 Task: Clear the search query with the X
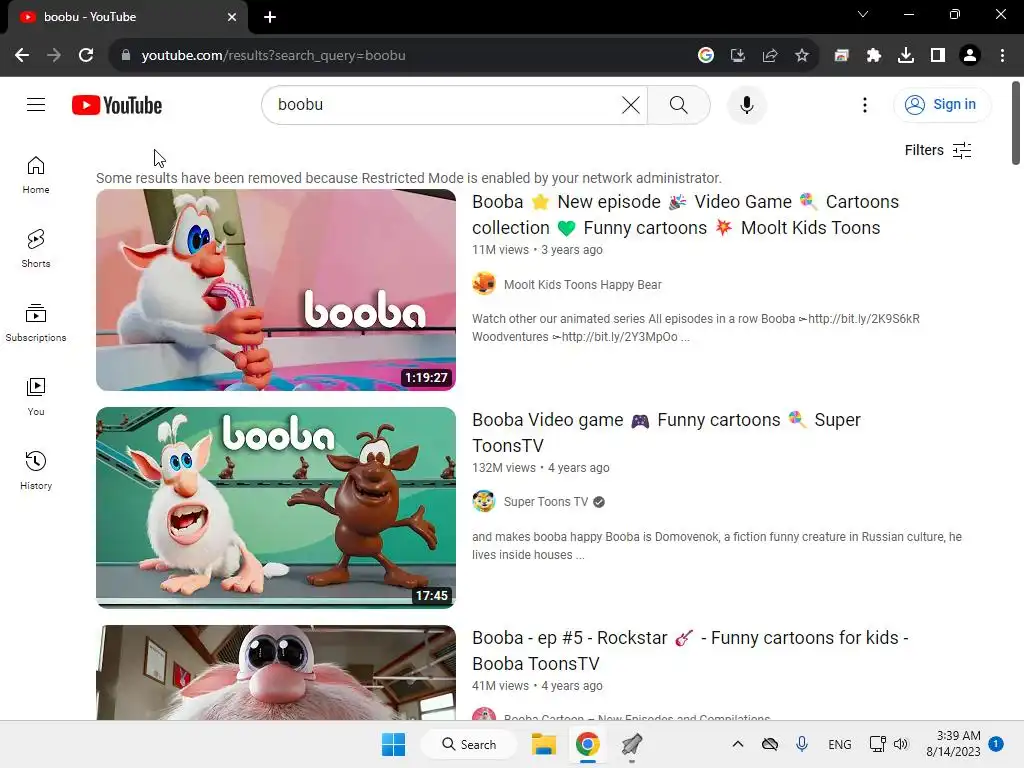tap(630, 104)
